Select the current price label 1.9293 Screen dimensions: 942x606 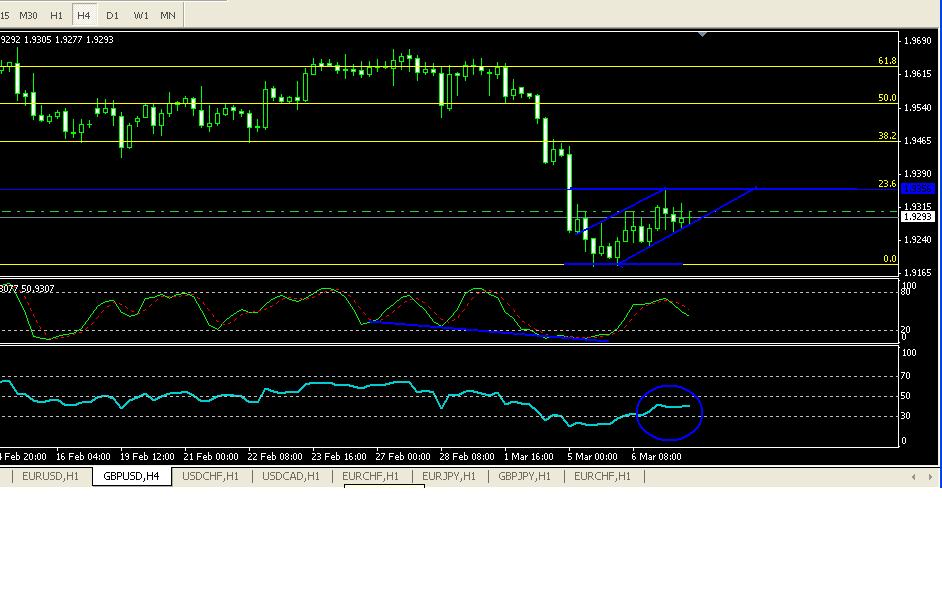coord(917,217)
